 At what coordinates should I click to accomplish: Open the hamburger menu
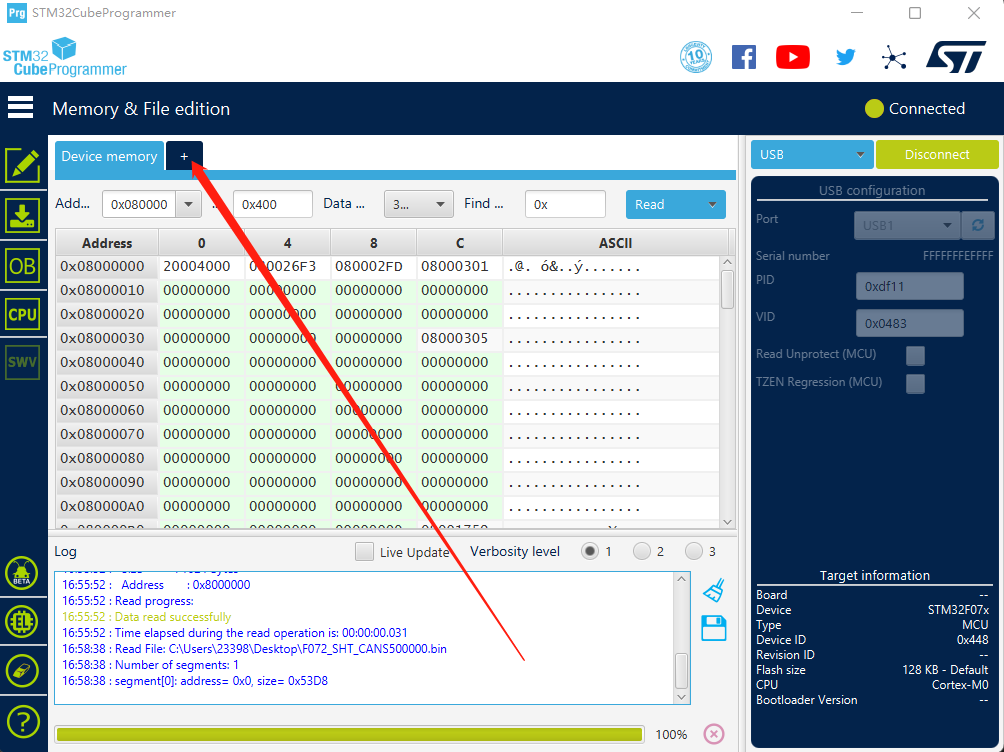coord(20,108)
